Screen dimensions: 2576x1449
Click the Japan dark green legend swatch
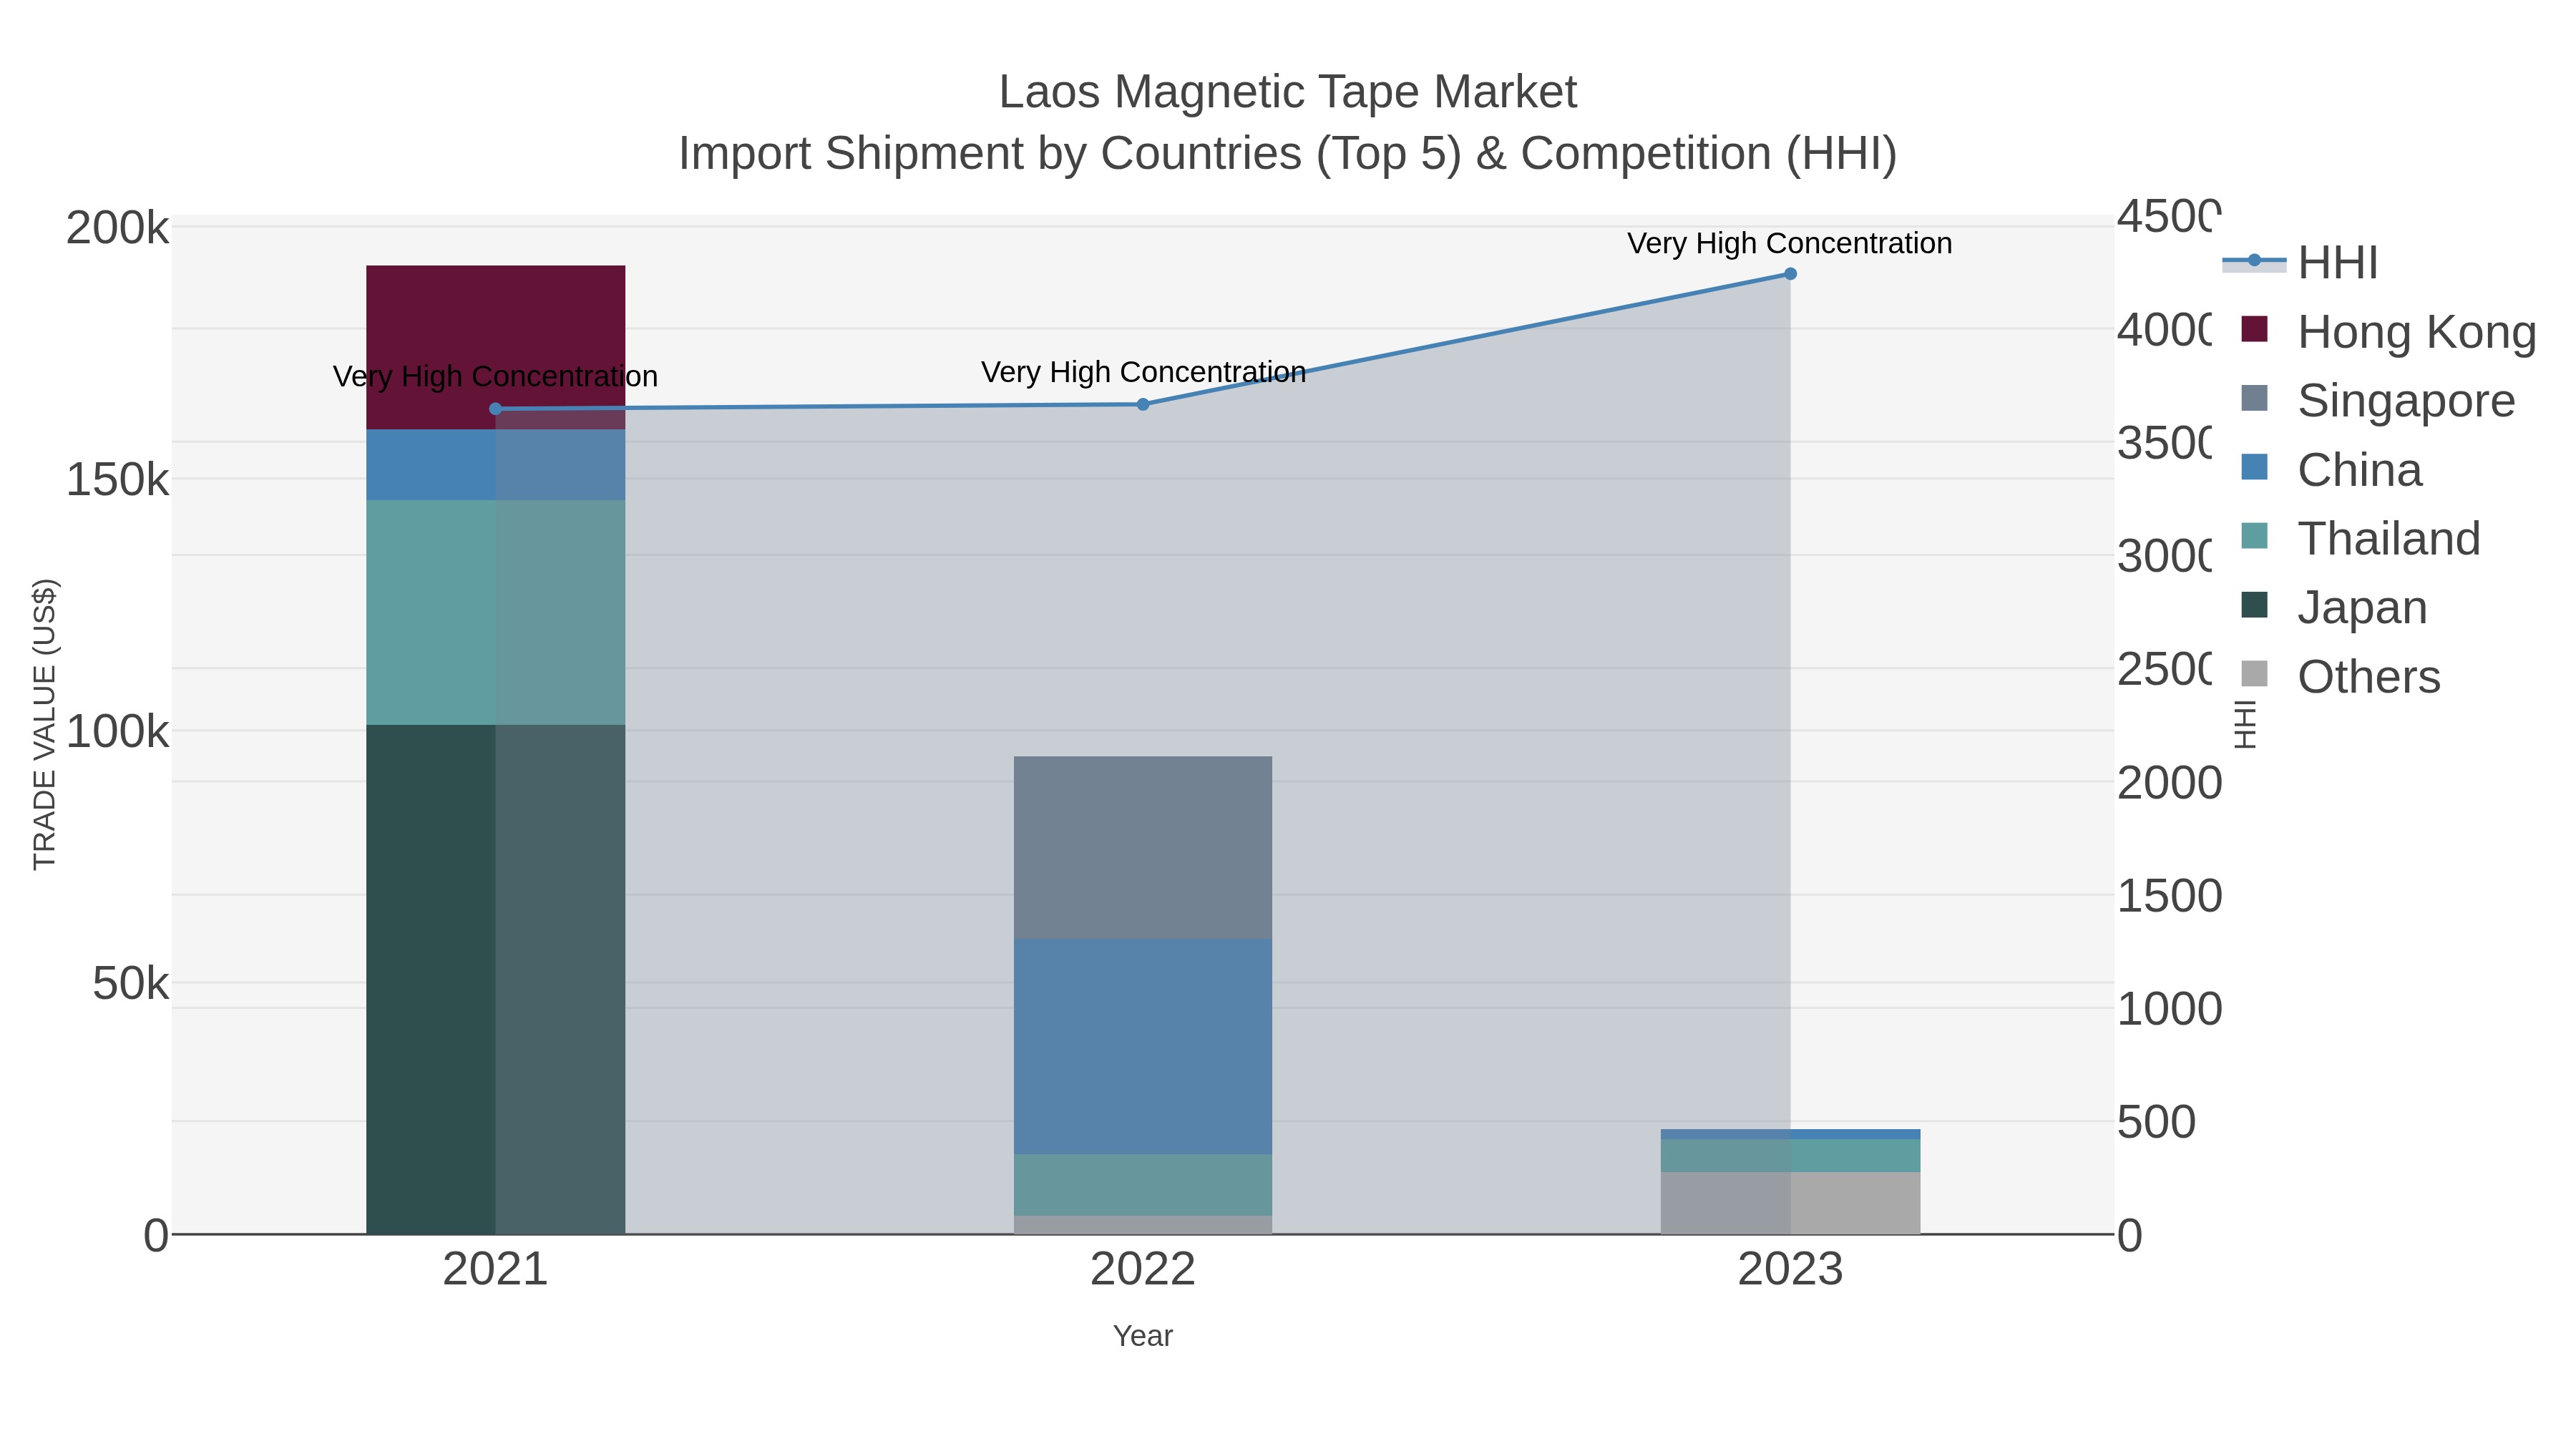tap(2255, 604)
